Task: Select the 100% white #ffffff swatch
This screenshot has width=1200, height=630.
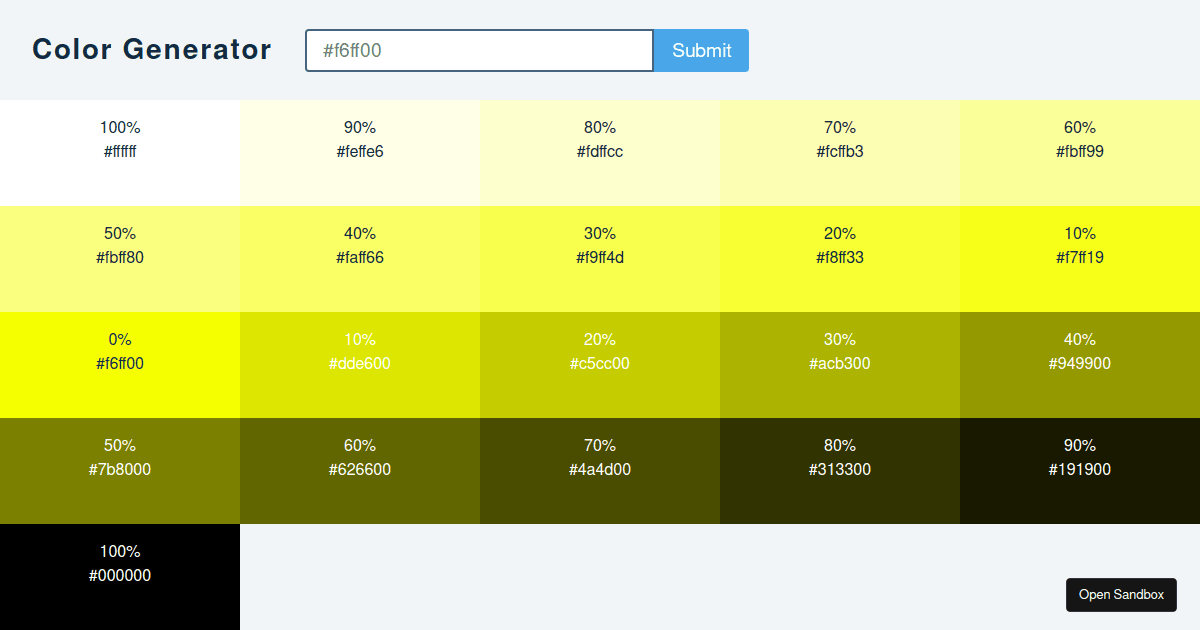Action: coord(120,152)
